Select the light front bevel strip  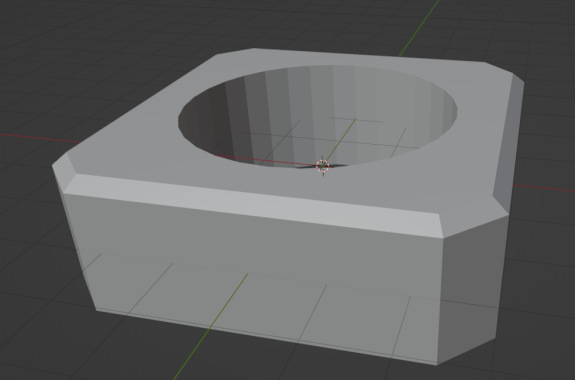click(253, 205)
